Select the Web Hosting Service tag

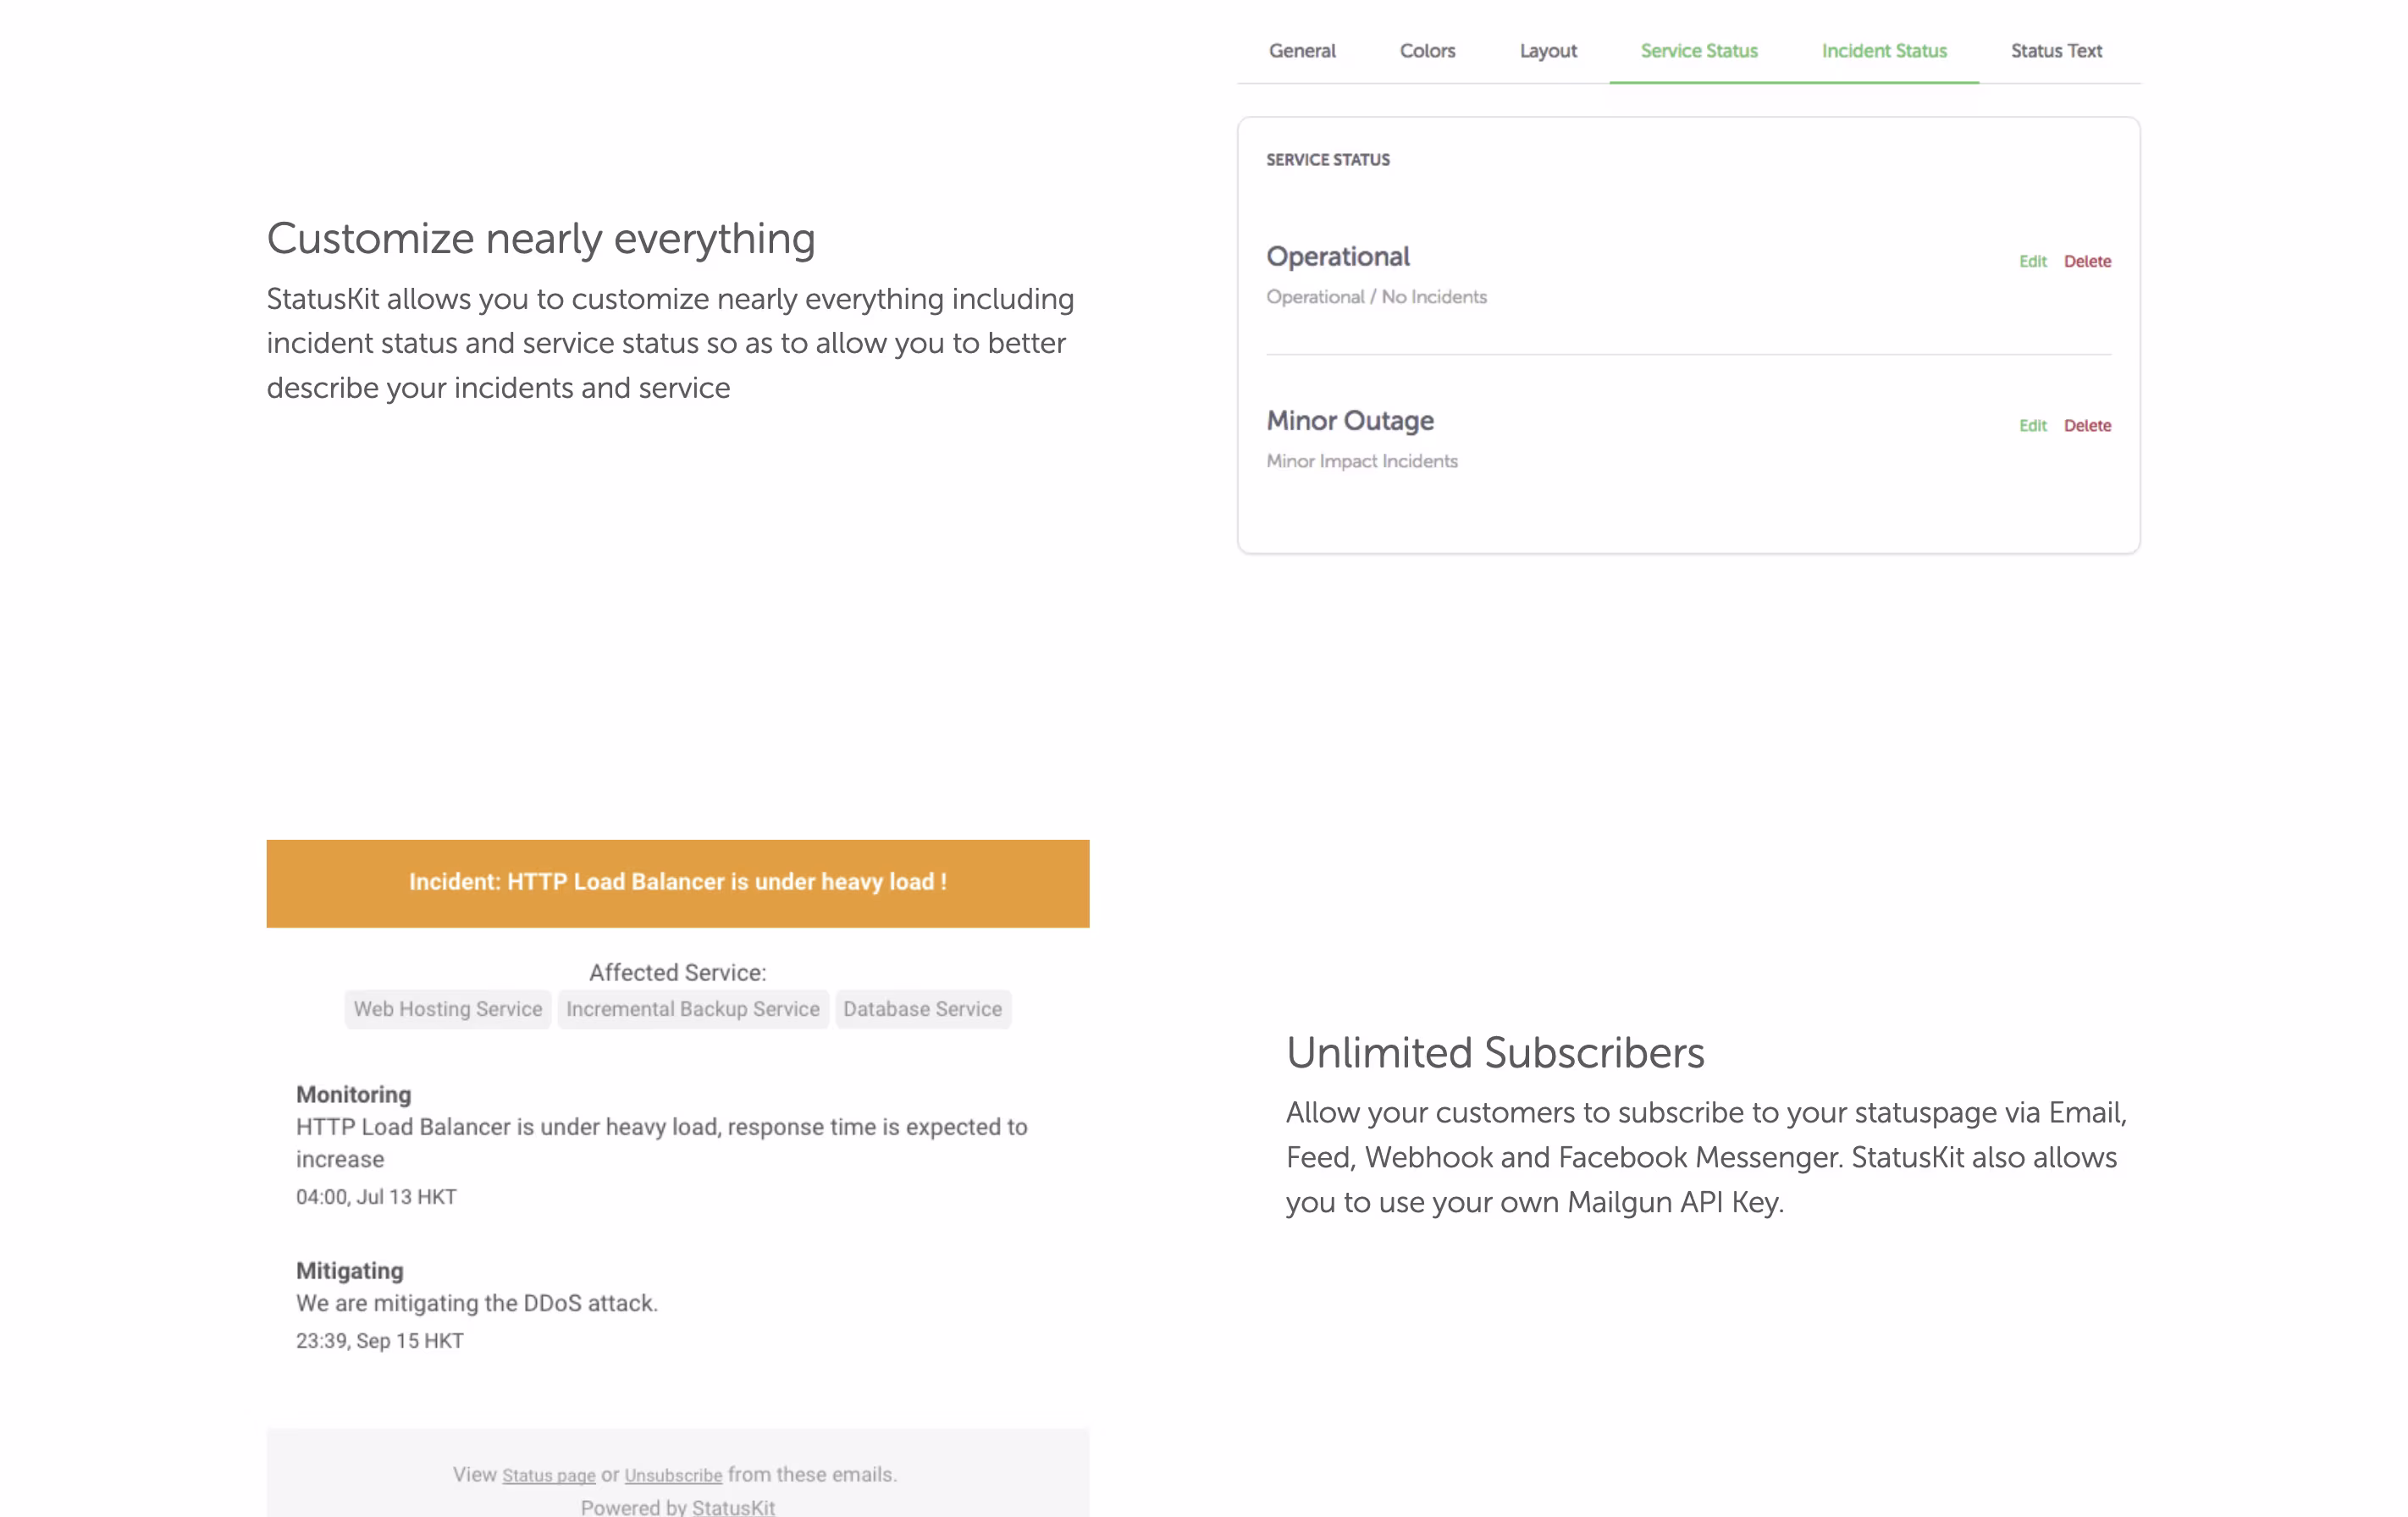pos(447,1009)
